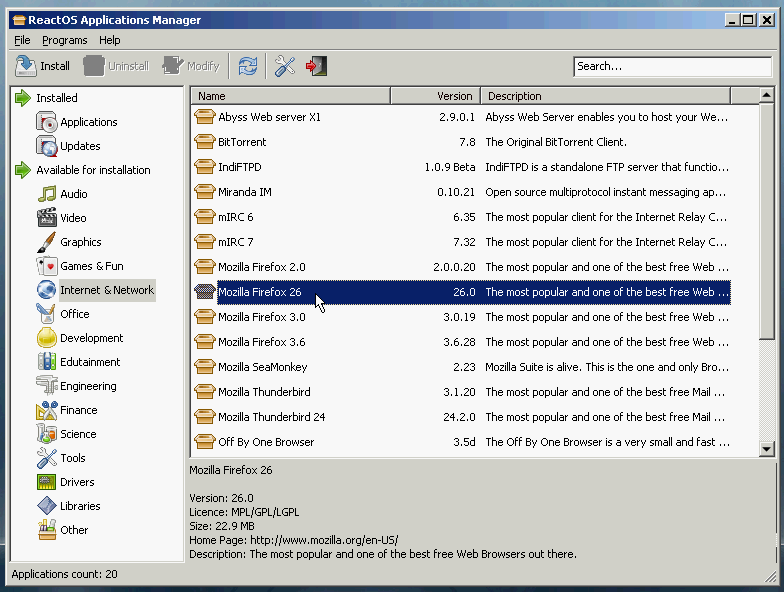Screen dimensions: 784x592
Task: Choose the Other category icon
Action: (46, 530)
